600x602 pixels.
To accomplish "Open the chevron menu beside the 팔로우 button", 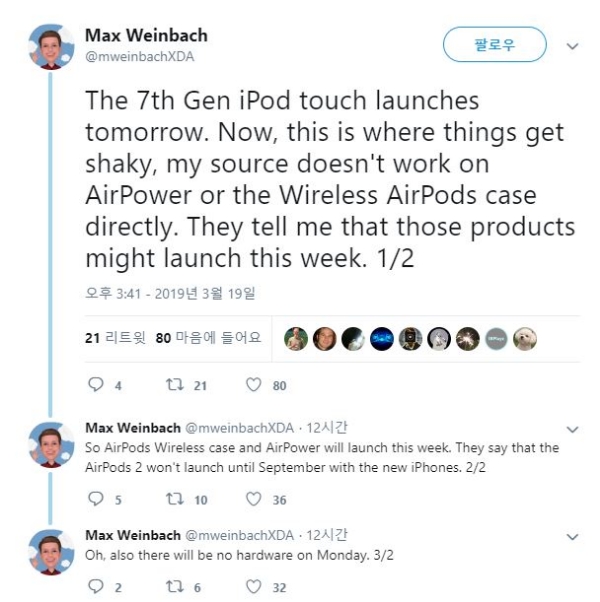I will tap(572, 46).
